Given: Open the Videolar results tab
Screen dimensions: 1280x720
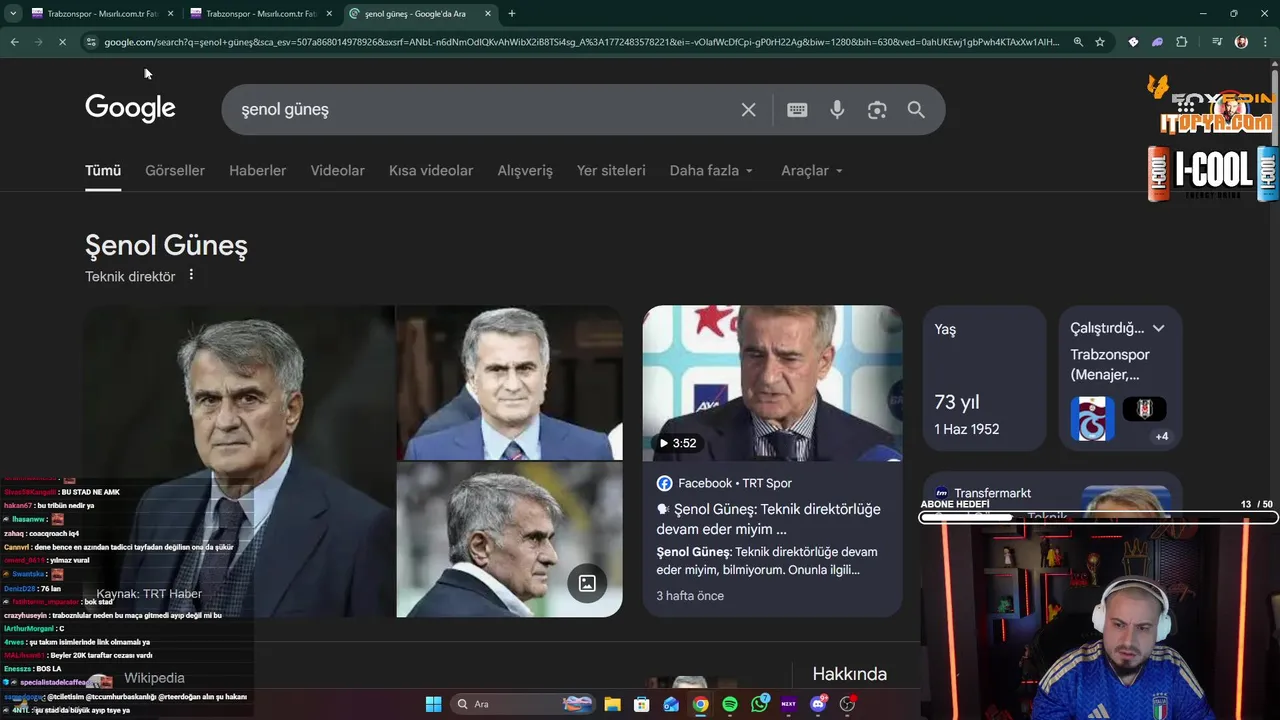Looking at the screenshot, I should click(x=337, y=171).
